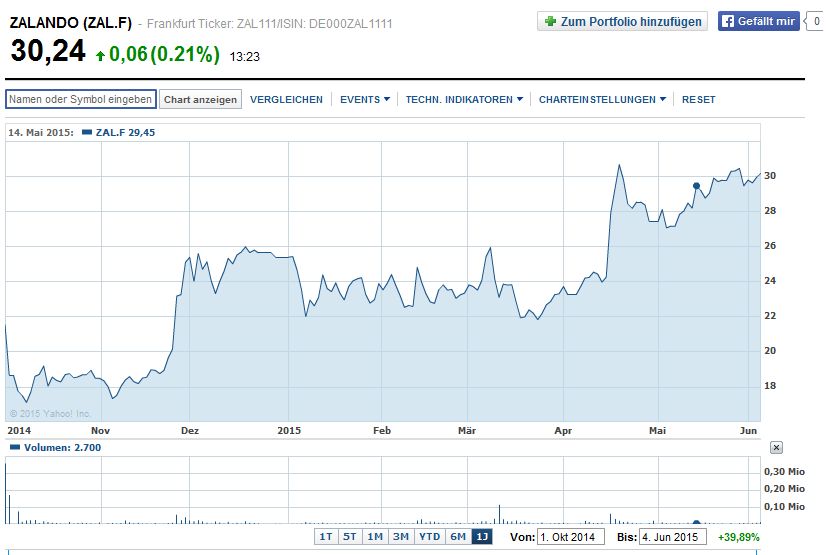
Task: Switch to 6M time range
Action: tap(458, 537)
